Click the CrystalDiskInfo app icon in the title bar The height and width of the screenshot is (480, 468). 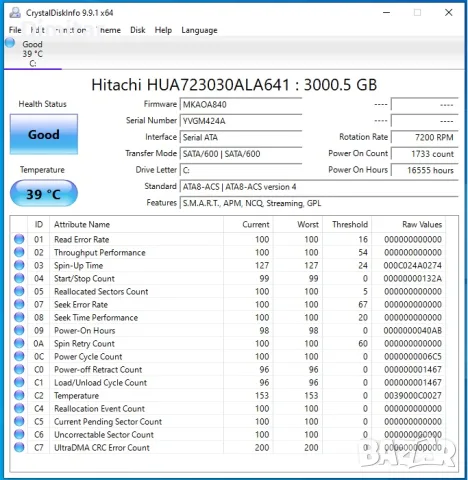coord(15,13)
